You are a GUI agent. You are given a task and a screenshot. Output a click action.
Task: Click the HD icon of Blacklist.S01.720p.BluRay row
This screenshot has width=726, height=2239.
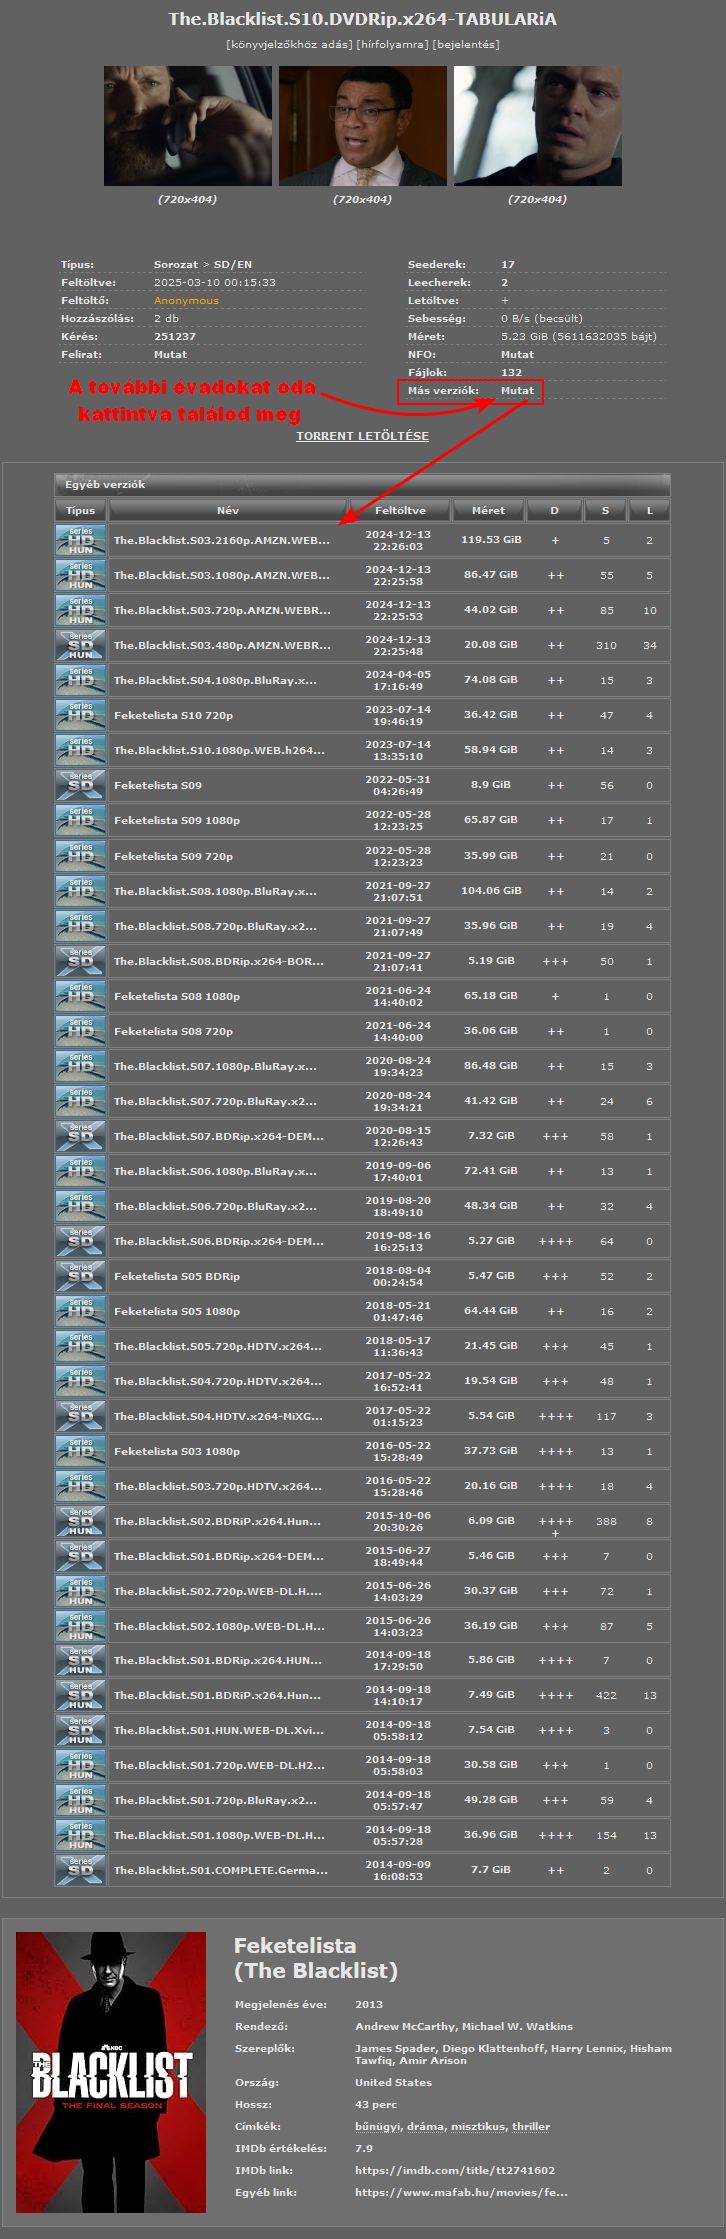[x=81, y=1800]
